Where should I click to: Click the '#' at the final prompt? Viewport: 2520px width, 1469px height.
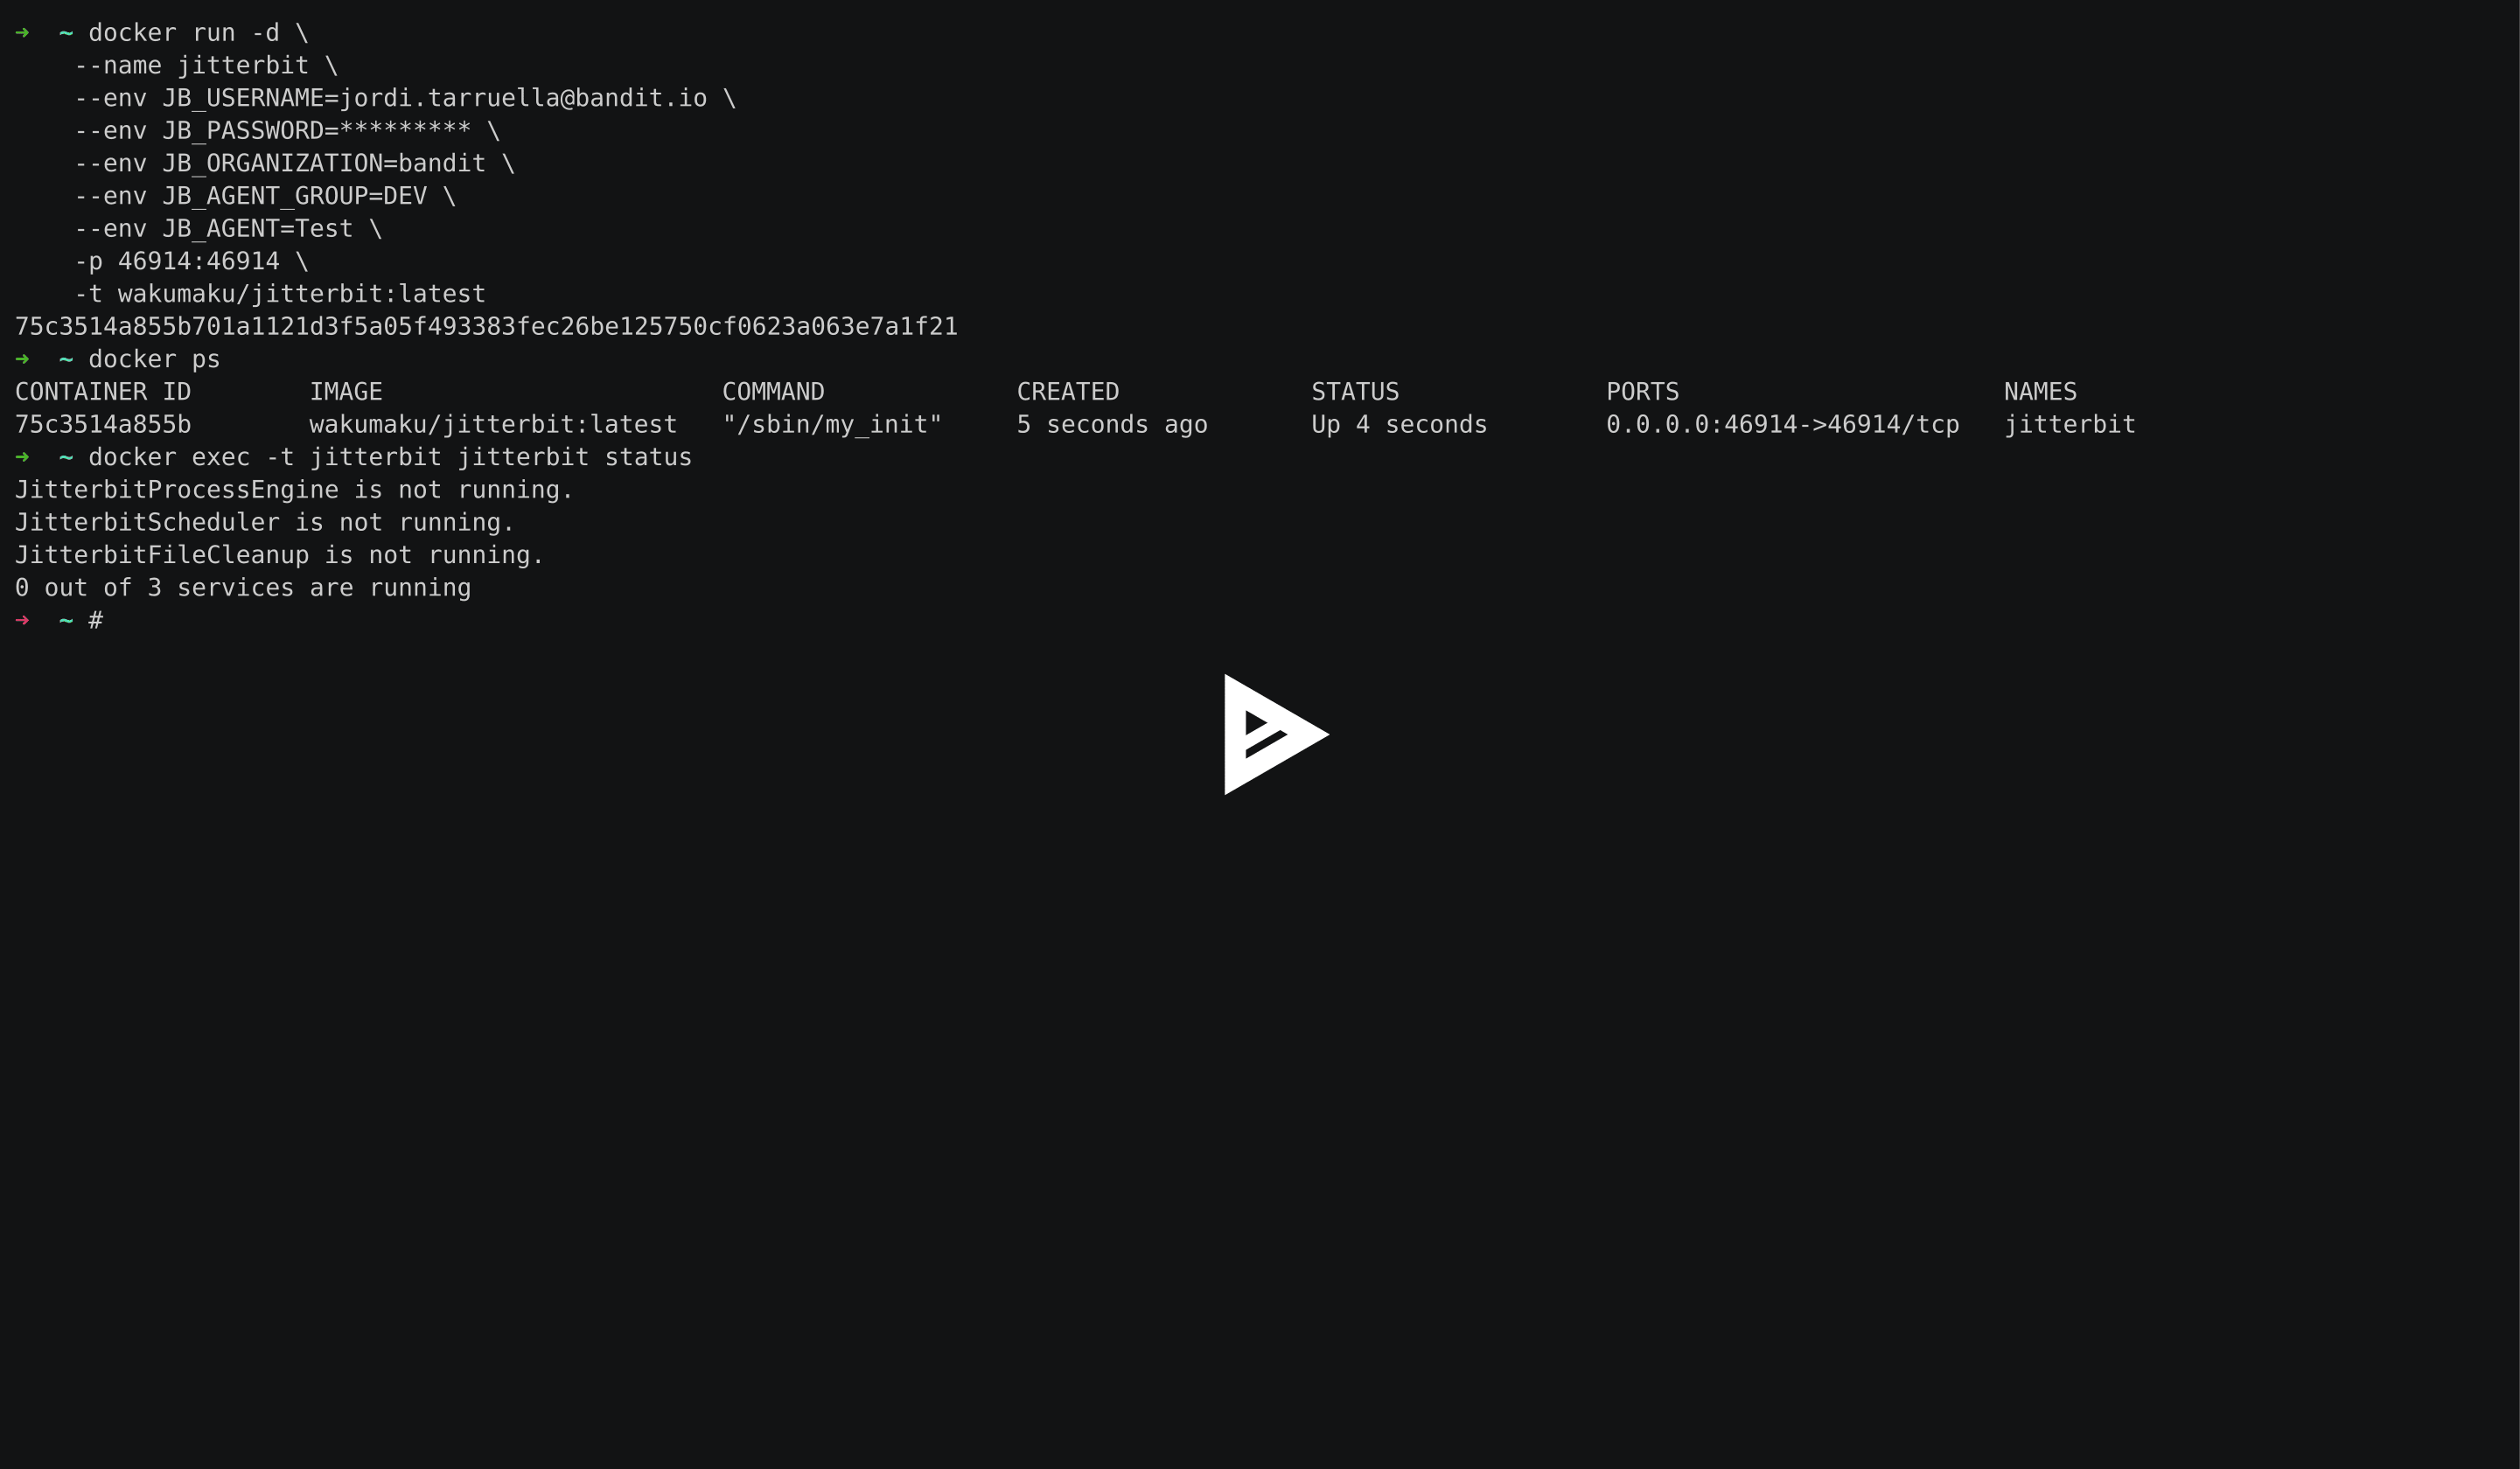coord(96,621)
